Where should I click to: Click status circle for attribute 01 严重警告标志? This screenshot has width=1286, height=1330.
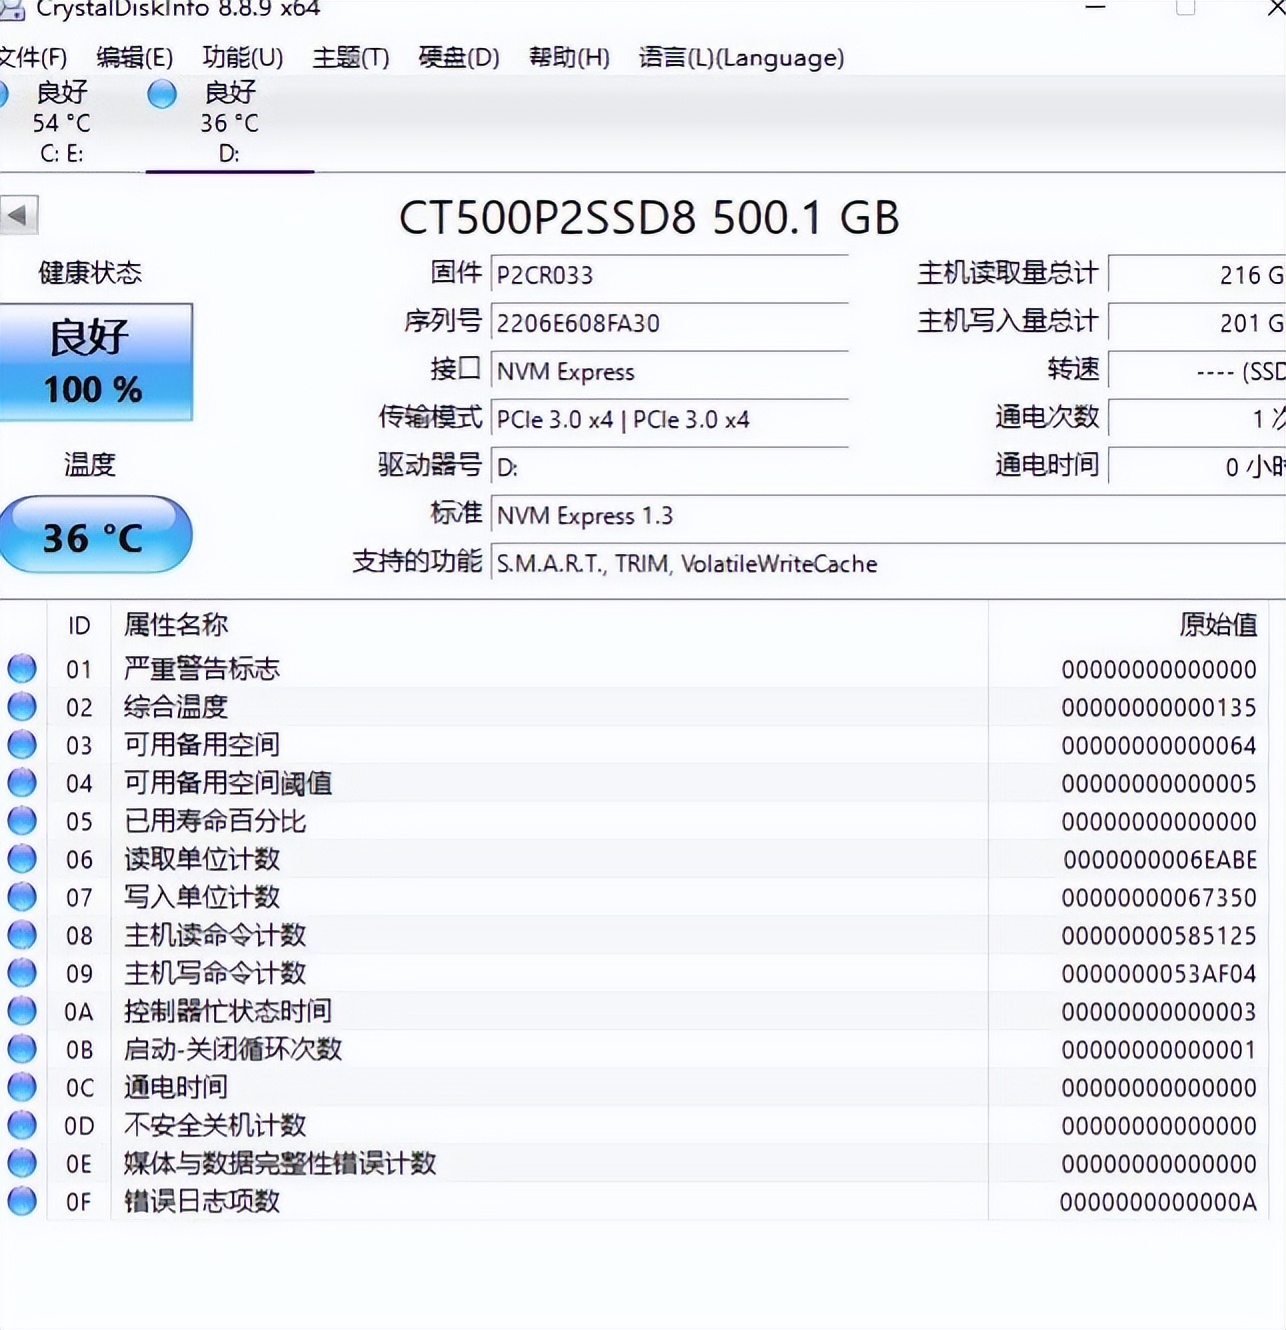22,668
